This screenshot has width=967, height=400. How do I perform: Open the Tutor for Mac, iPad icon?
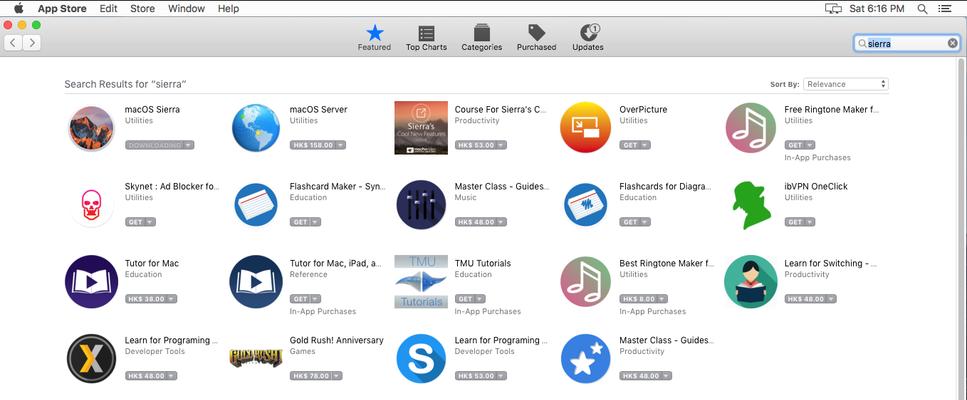click(x=256, y=282)
